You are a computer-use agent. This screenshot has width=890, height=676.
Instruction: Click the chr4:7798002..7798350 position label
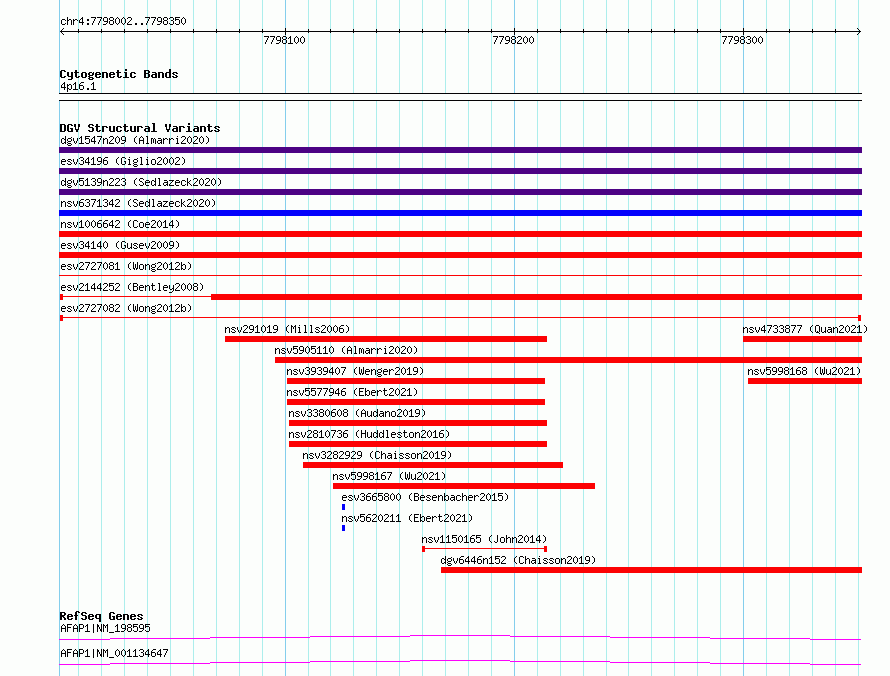123,21
